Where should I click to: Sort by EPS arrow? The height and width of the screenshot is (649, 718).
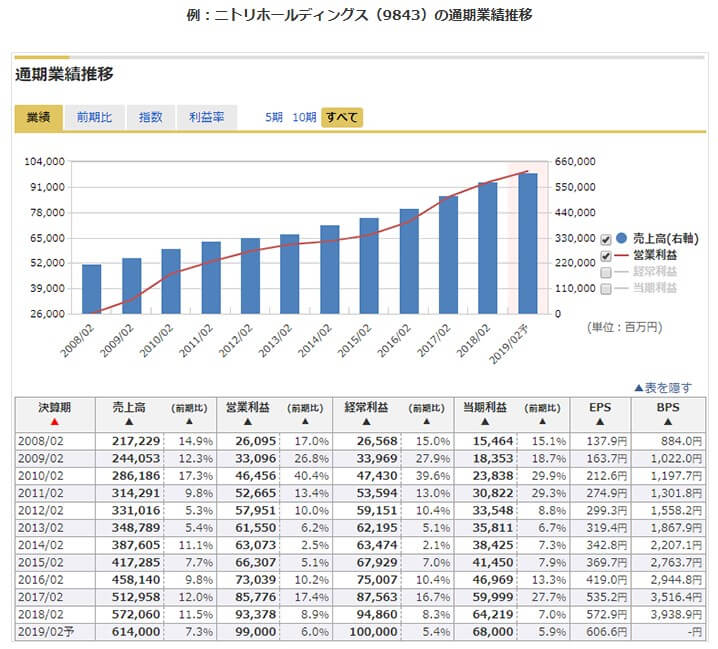tap(600, 422)
